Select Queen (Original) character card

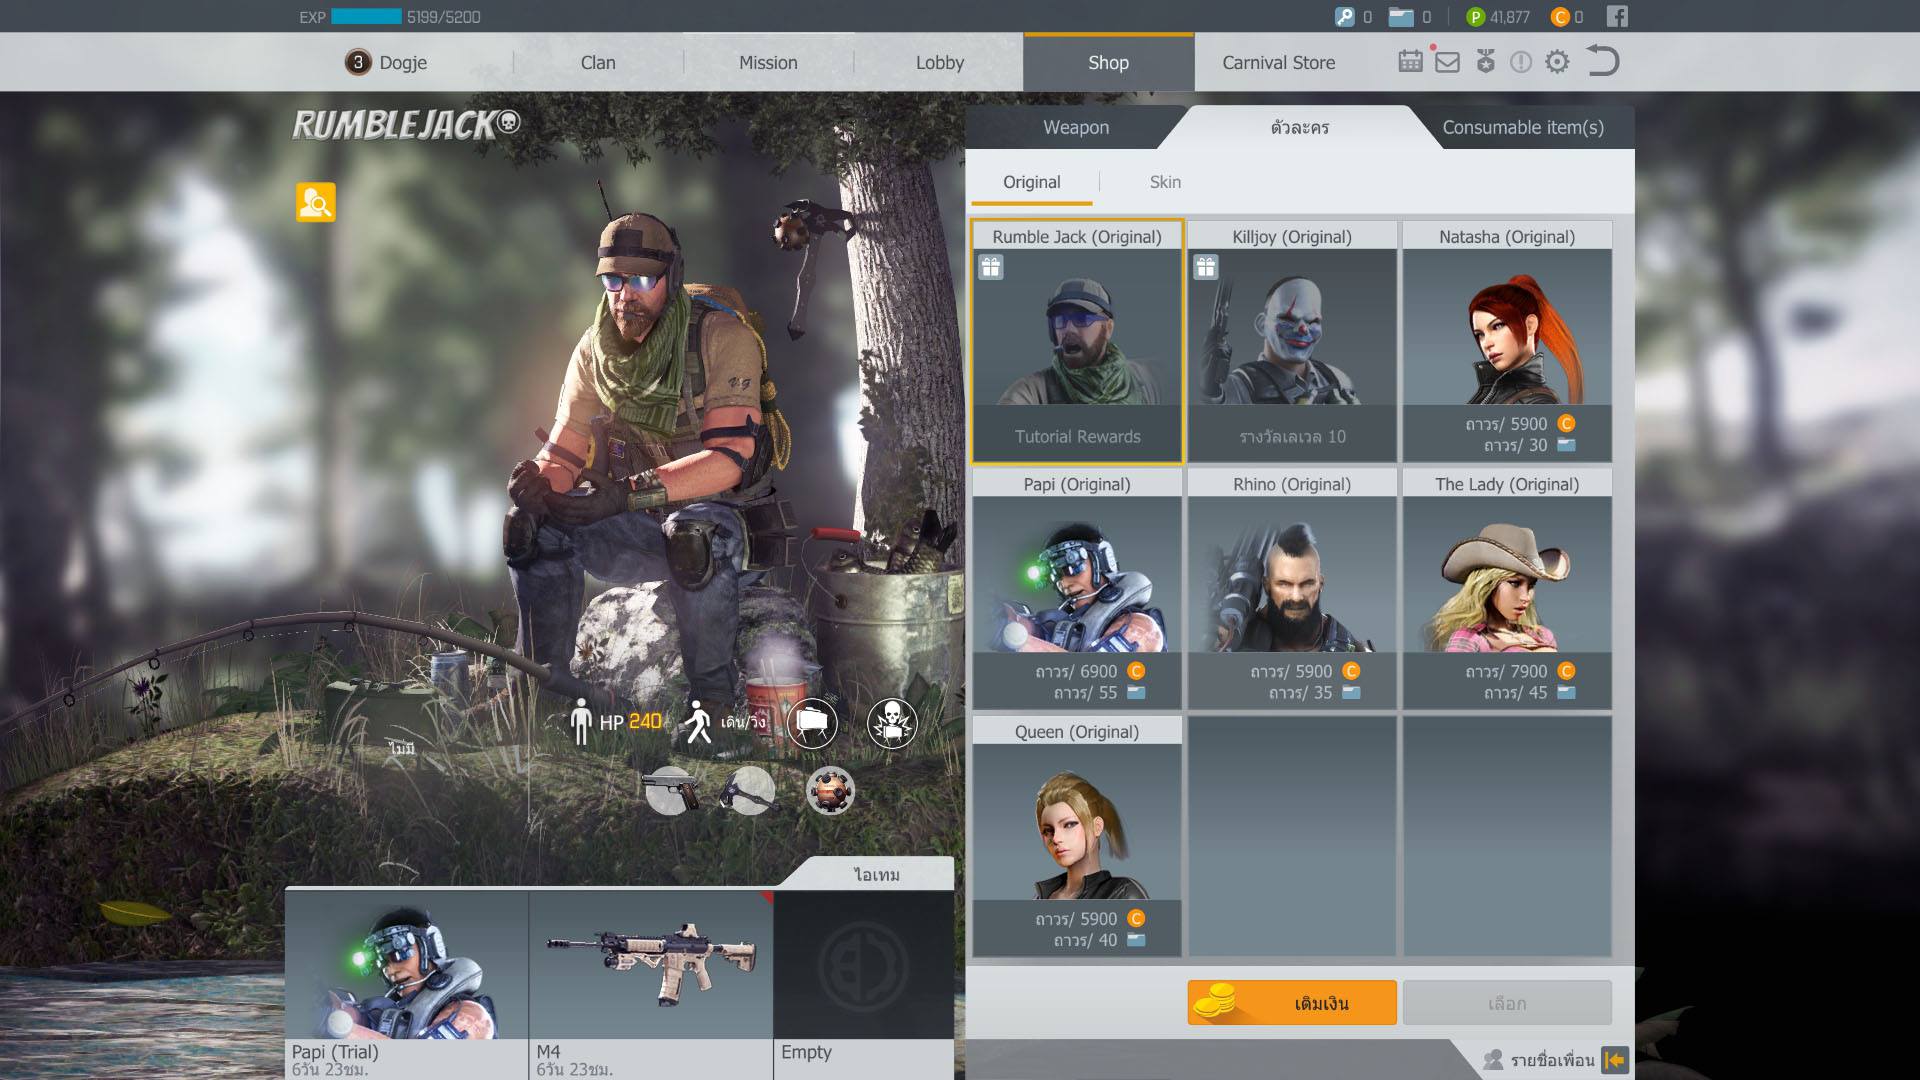coord(1077,837)
